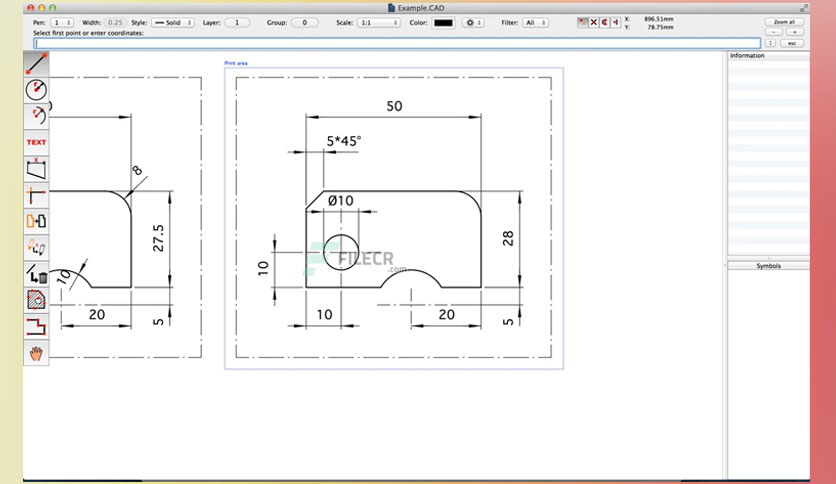Image resolution: width=836 pixels, height=484 pixels.
Task: Toggle the intersection snap (X) icon
Action: [x=593, y=22]
